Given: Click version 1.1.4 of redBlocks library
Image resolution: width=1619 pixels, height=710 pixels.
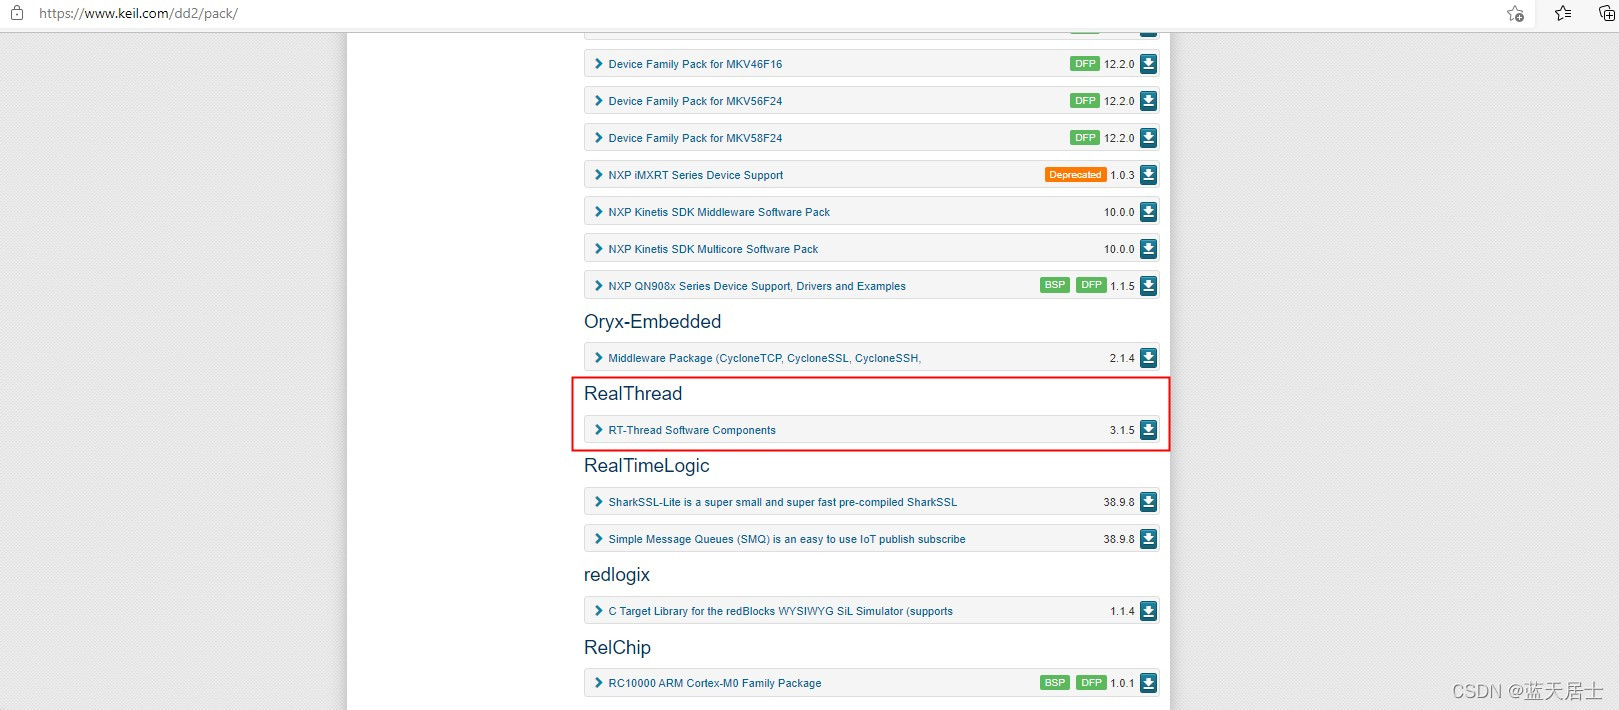Looking at the screenshot, I should coord(1121,611).
